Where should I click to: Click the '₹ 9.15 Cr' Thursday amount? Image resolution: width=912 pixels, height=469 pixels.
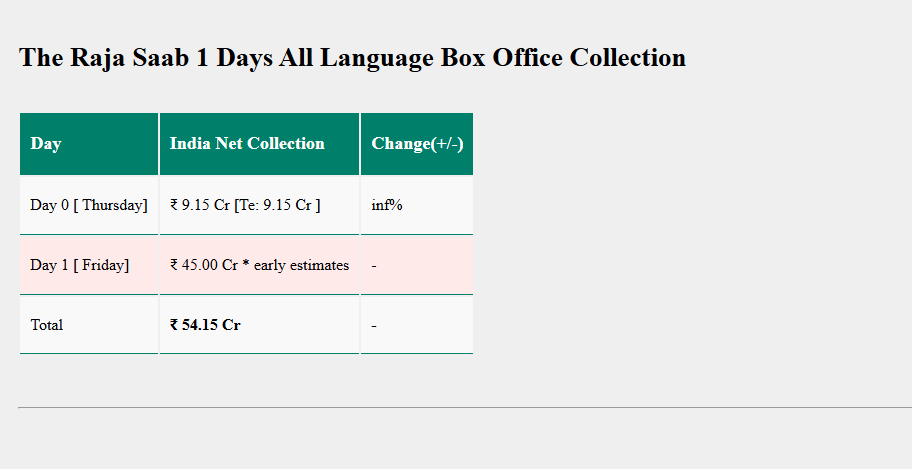click(x=200, y=205)
